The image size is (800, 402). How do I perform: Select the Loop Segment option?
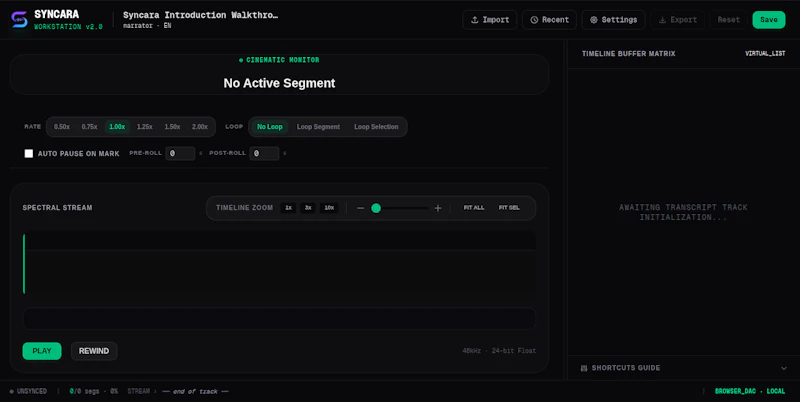coord(318,127)
